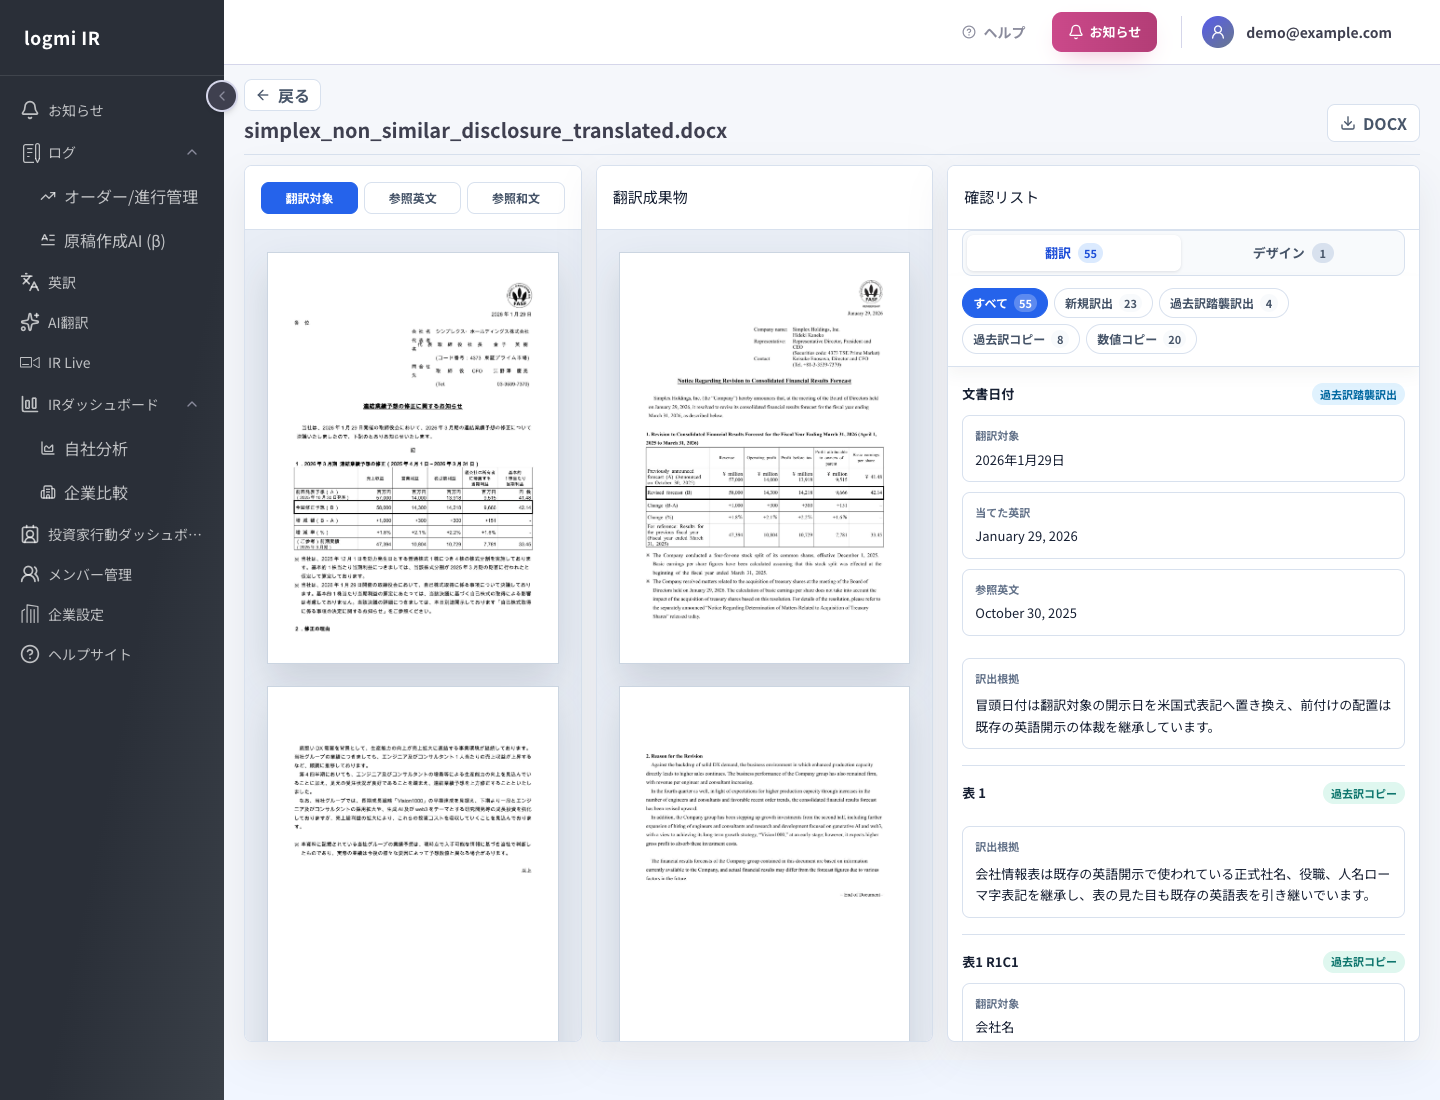
Task: Filter the list by 過去訳コピー 8
Action: pos(1021,339)
